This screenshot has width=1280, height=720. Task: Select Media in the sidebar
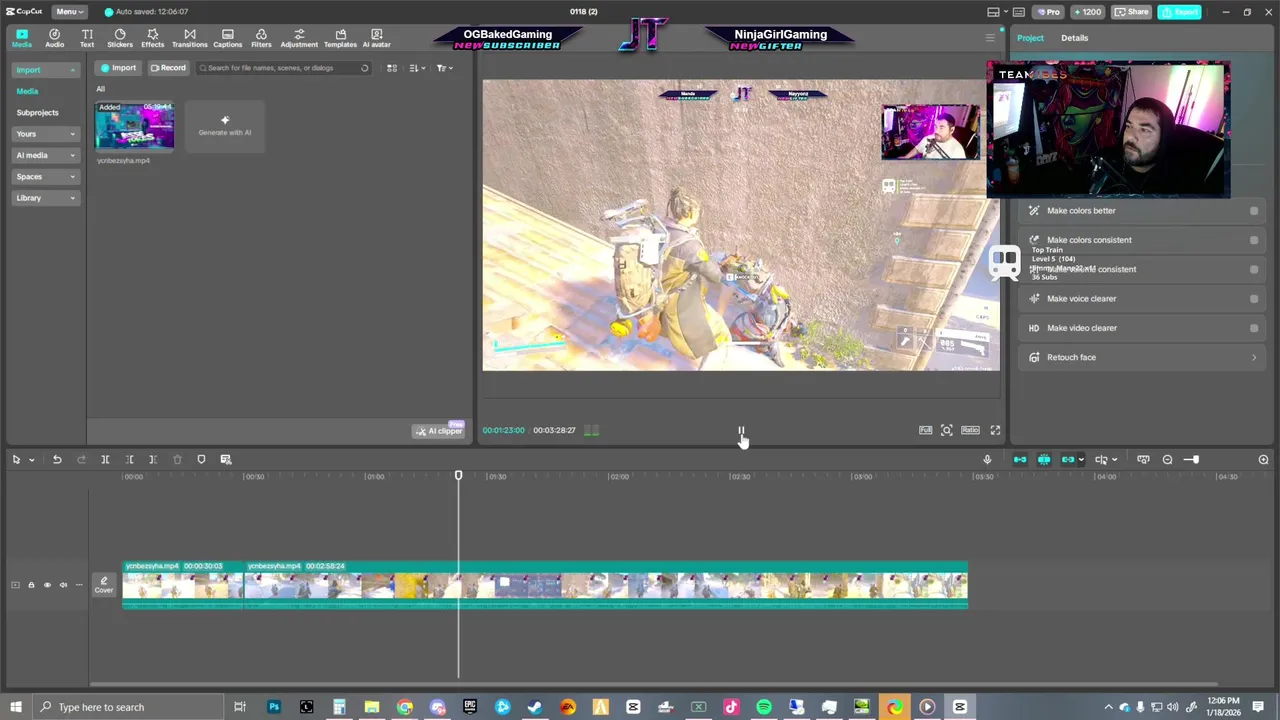click(x=27, y=91)
